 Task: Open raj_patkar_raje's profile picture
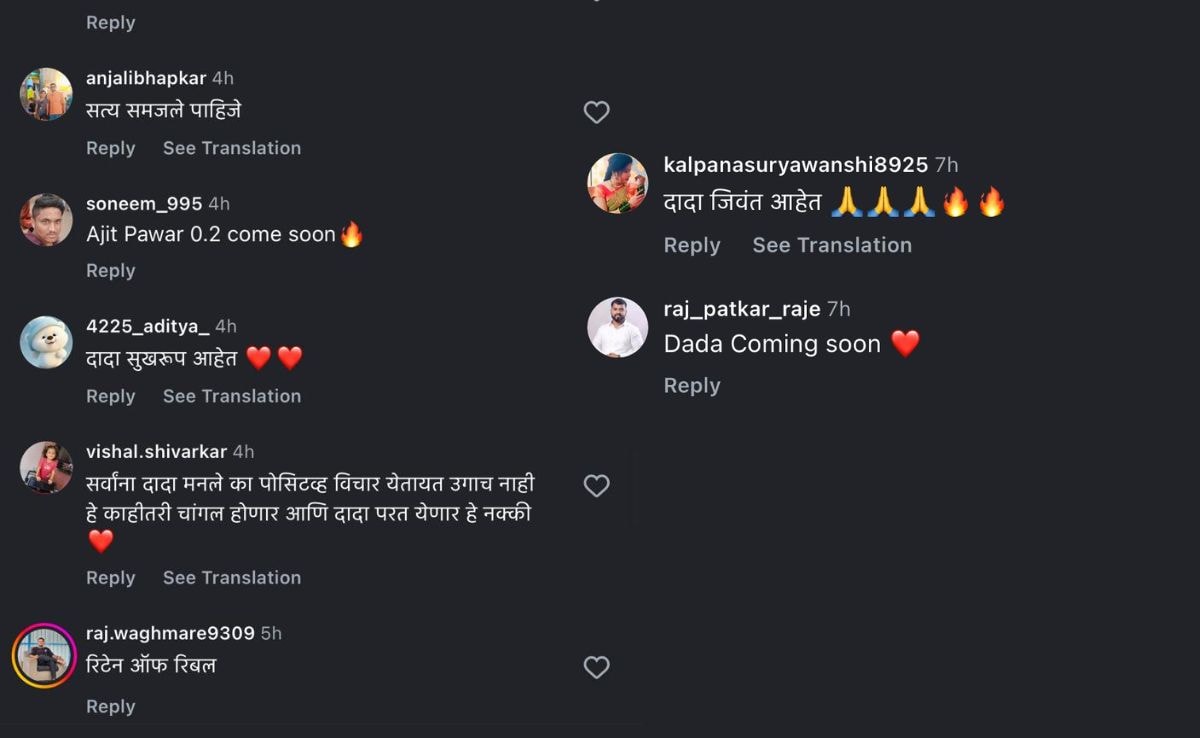[617, 327]
